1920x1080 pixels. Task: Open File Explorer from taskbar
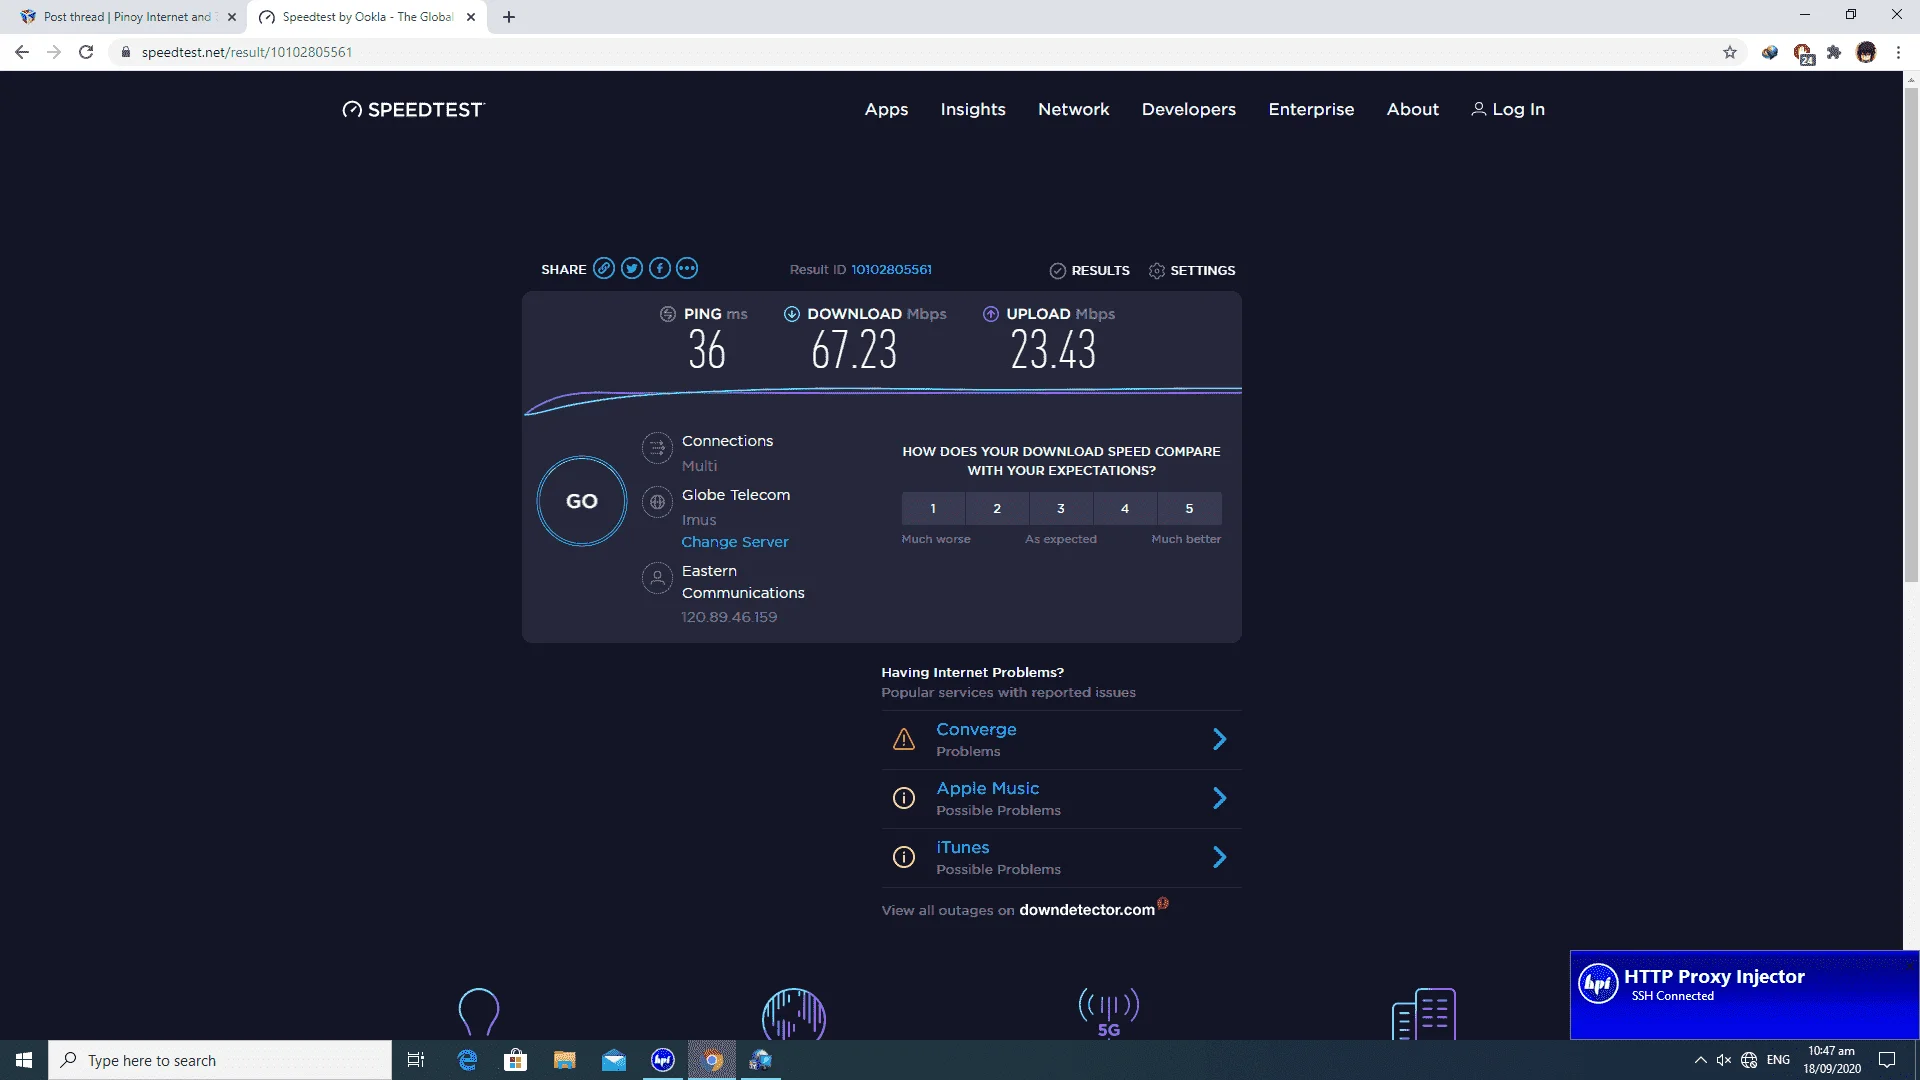point(565,1060)
